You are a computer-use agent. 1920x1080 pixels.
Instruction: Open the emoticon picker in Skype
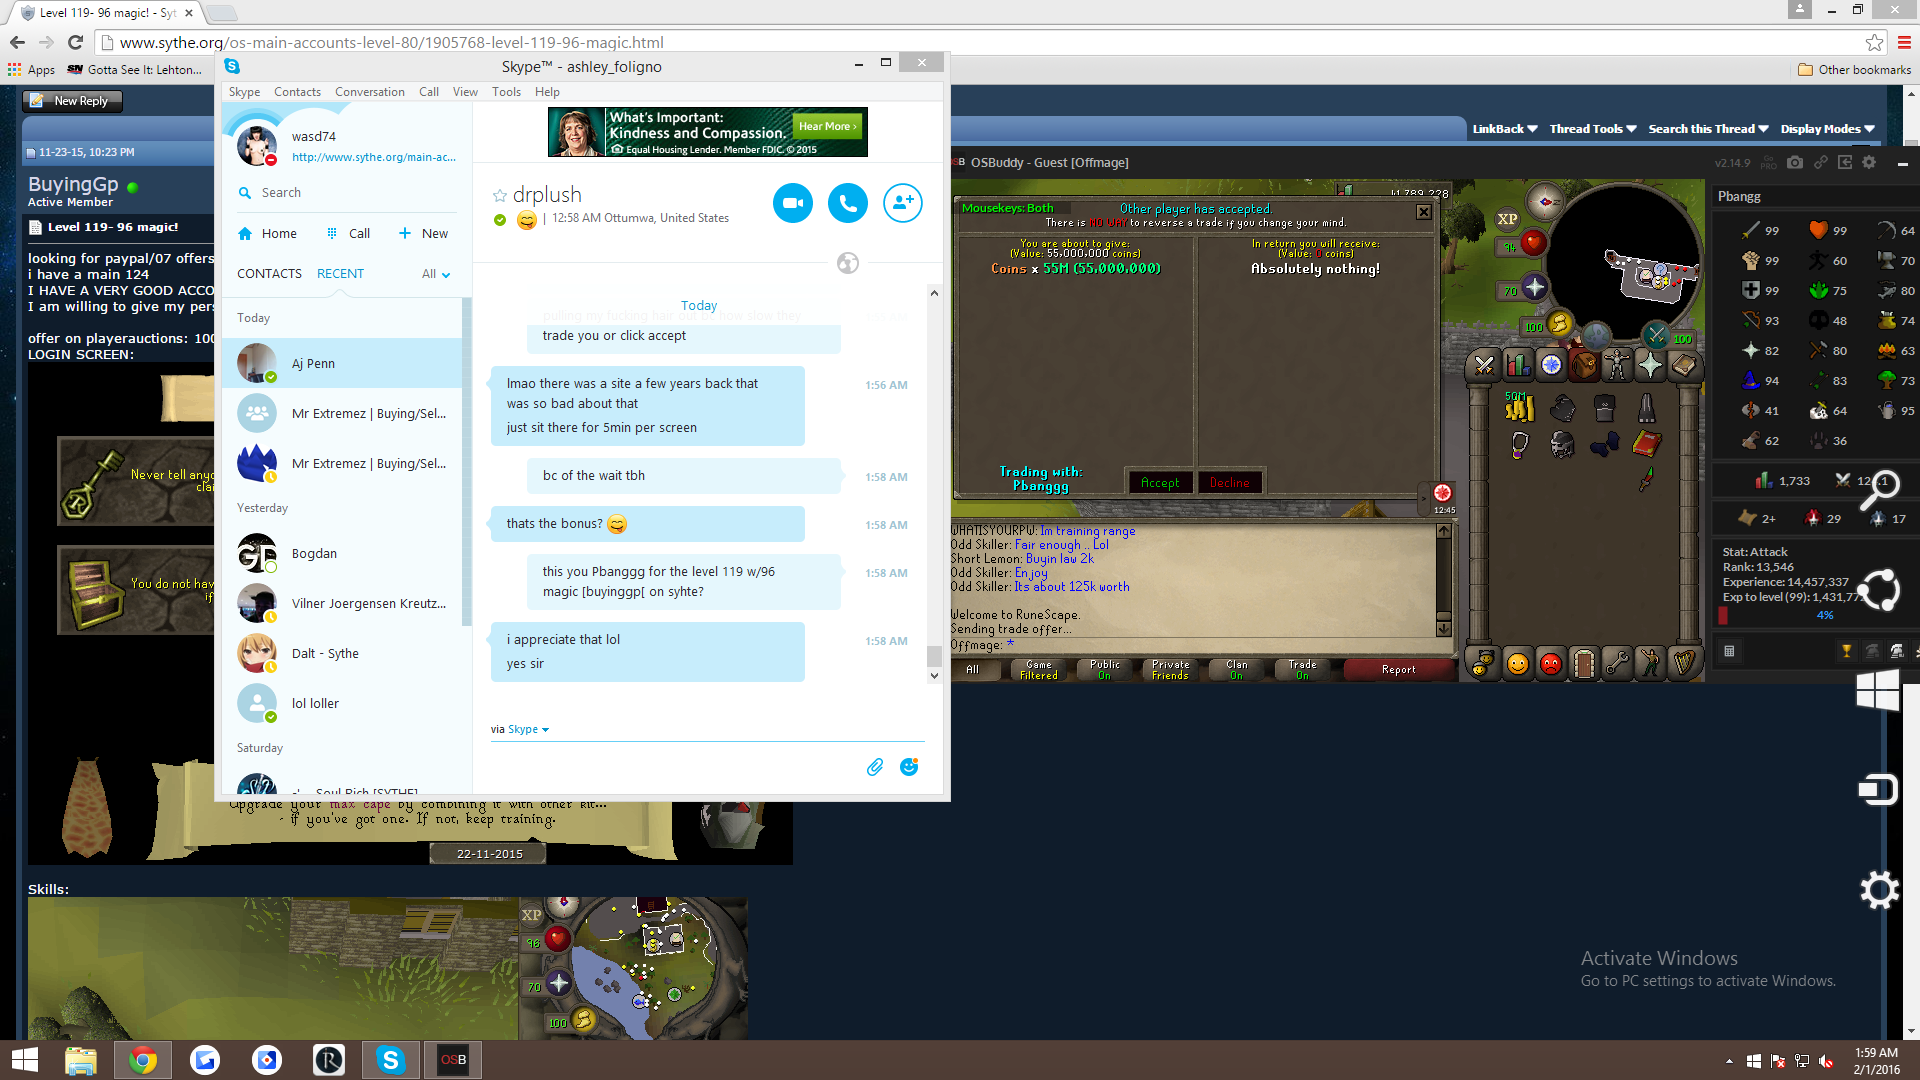tap(909, 767)
